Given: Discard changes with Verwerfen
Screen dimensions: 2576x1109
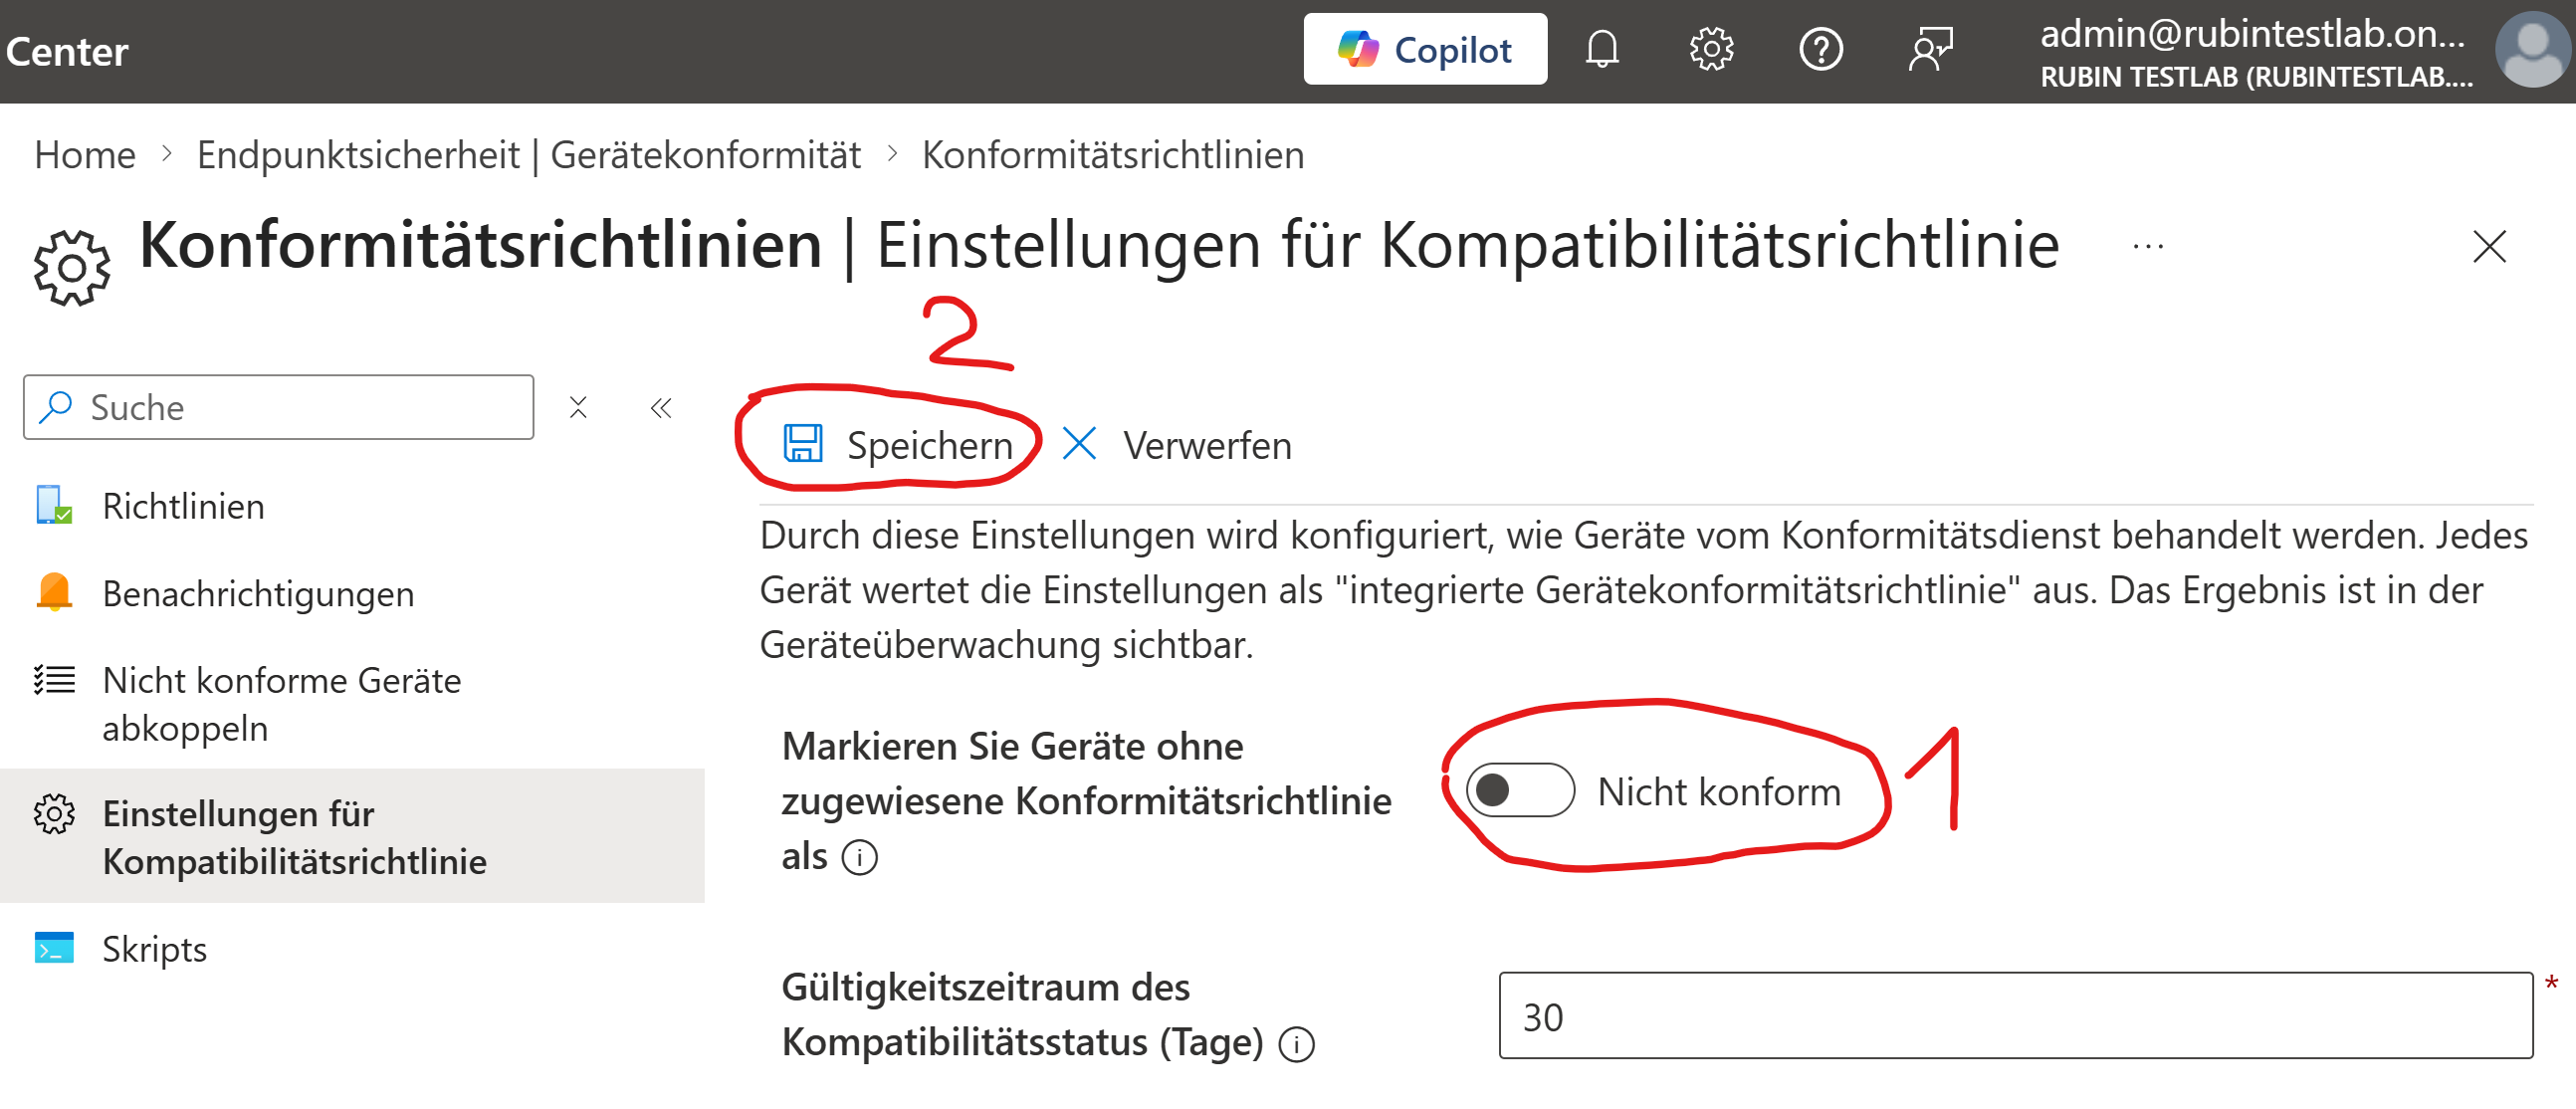Looking at the screenshot, I should (1178, 445).
